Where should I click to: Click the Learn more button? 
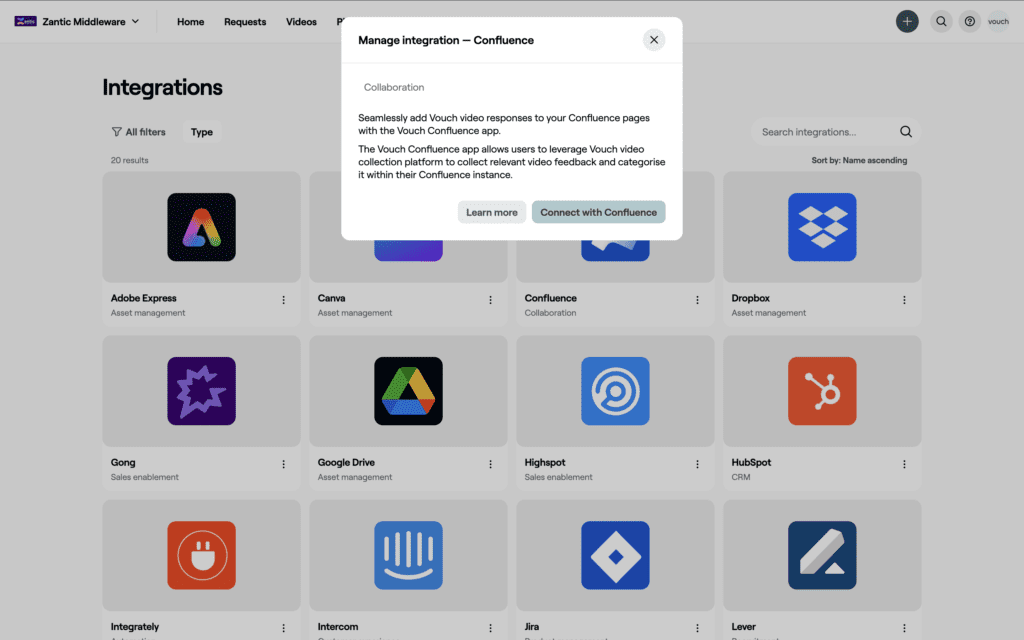(x=492, y=212)
